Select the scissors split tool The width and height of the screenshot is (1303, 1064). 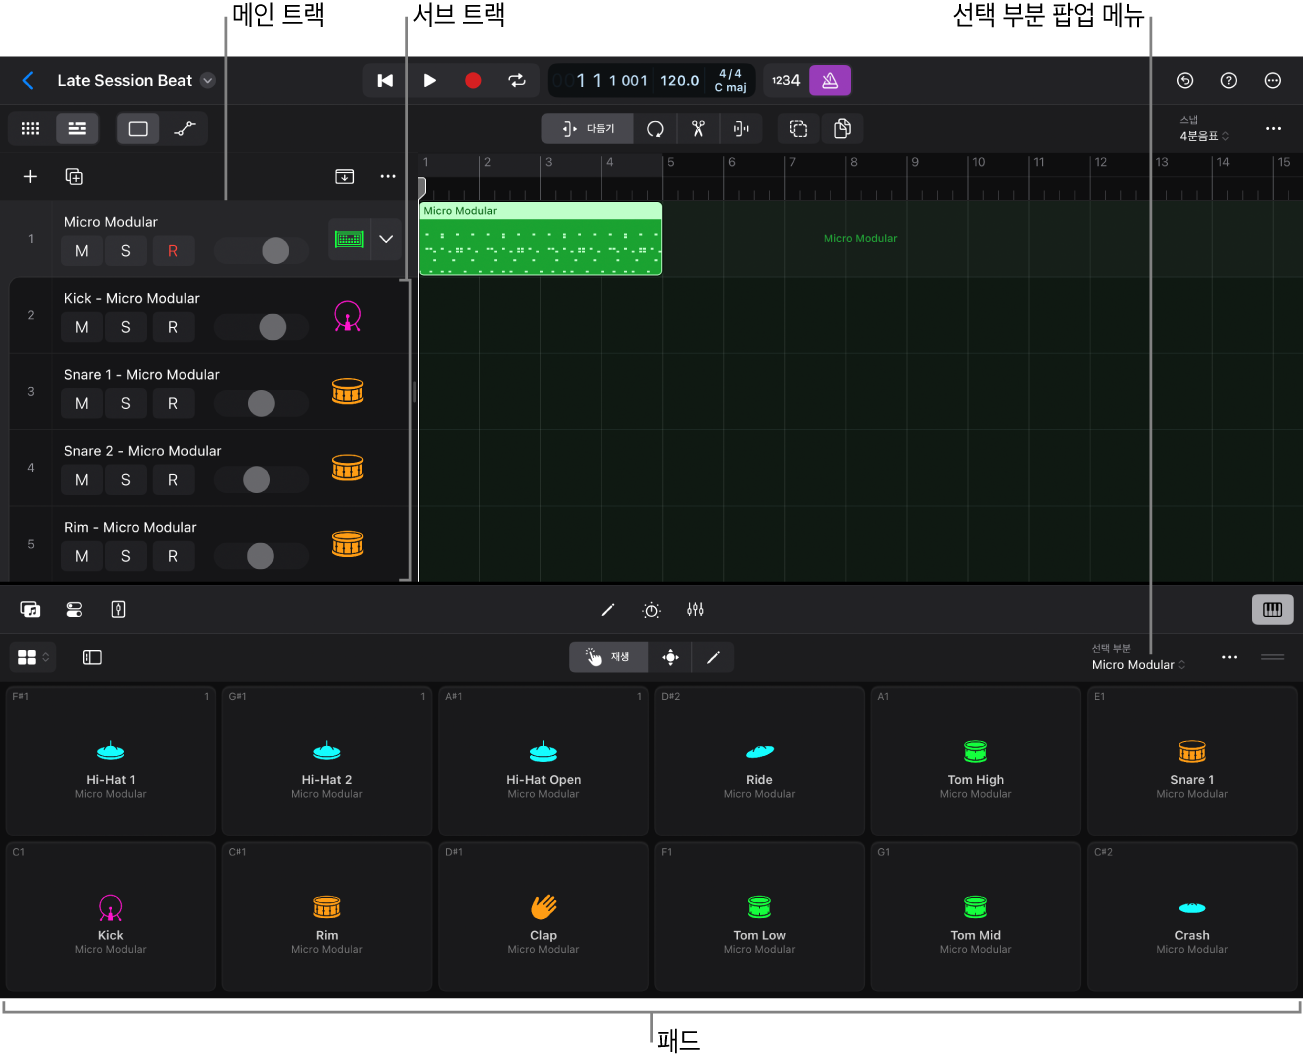pyautogui.click(x=697, y=128)
